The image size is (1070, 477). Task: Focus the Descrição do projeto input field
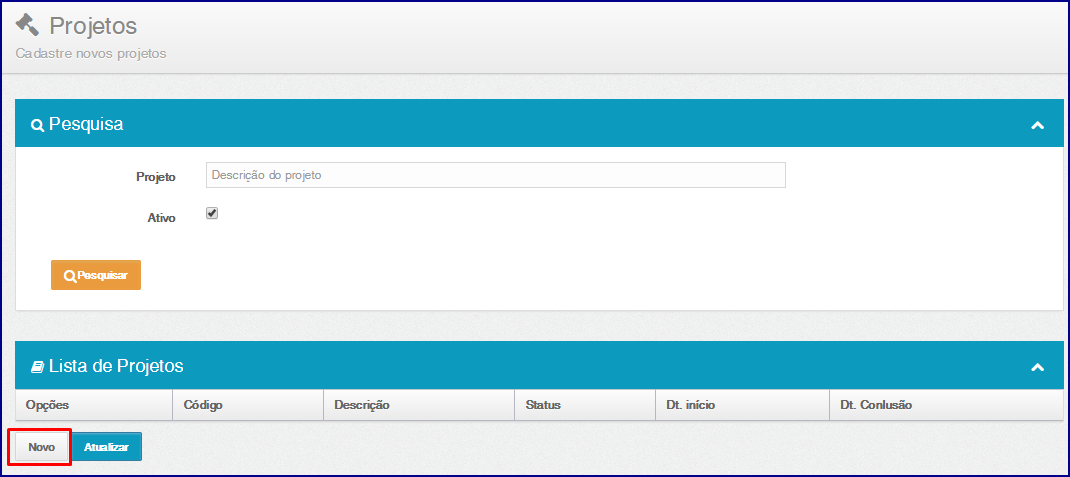pos(495,175)
